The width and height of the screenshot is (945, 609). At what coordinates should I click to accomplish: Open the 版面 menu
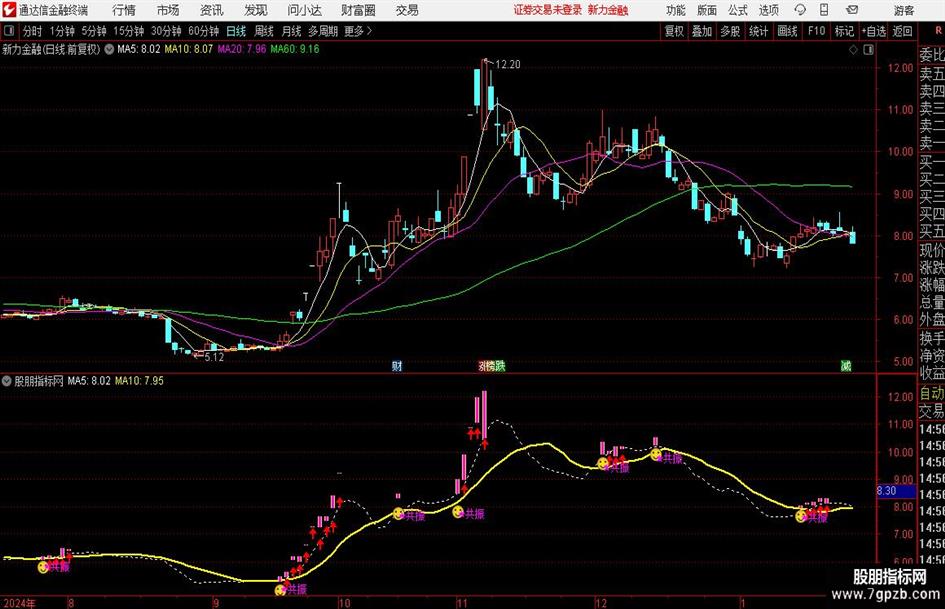pyautogui.click(x=706, y=10)
